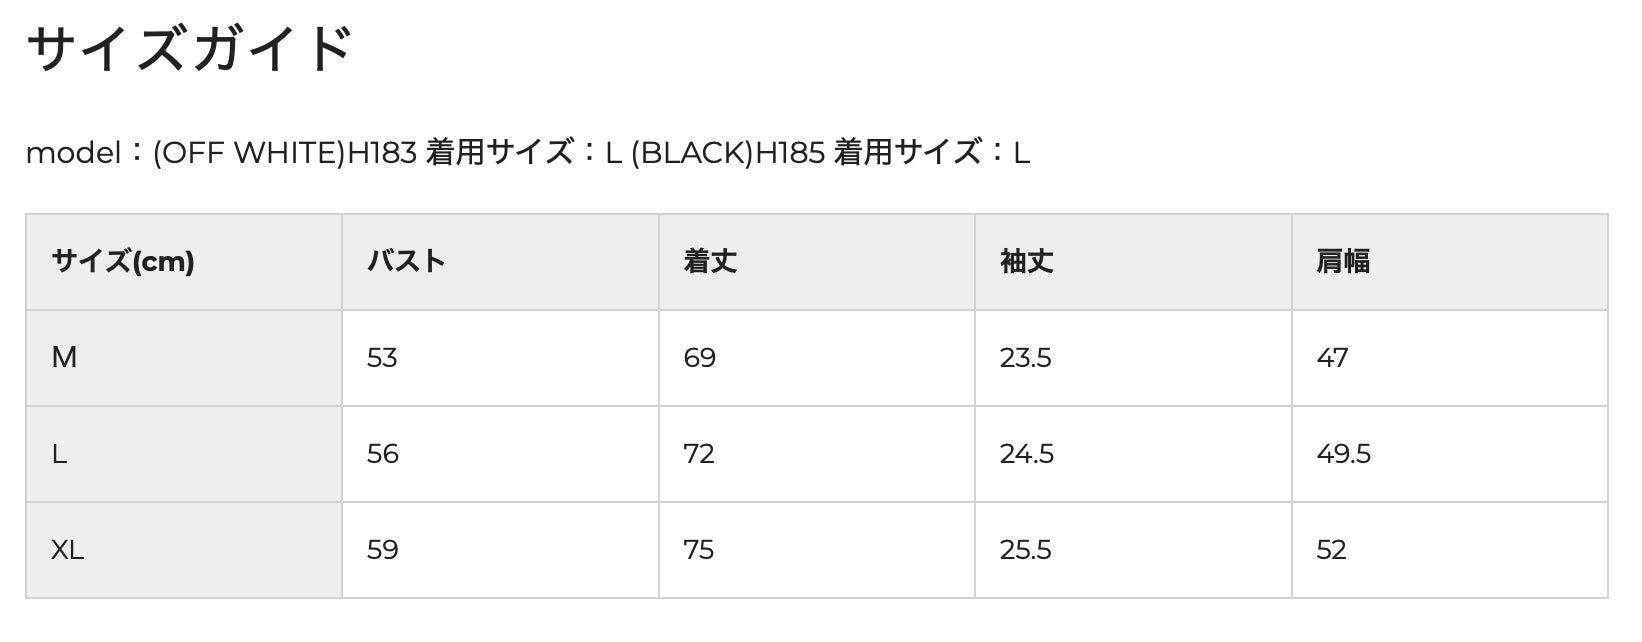Click the XL size row label
Image resolution: width=1642 pixels, height=642 pixels.
[x=68, y=550]
